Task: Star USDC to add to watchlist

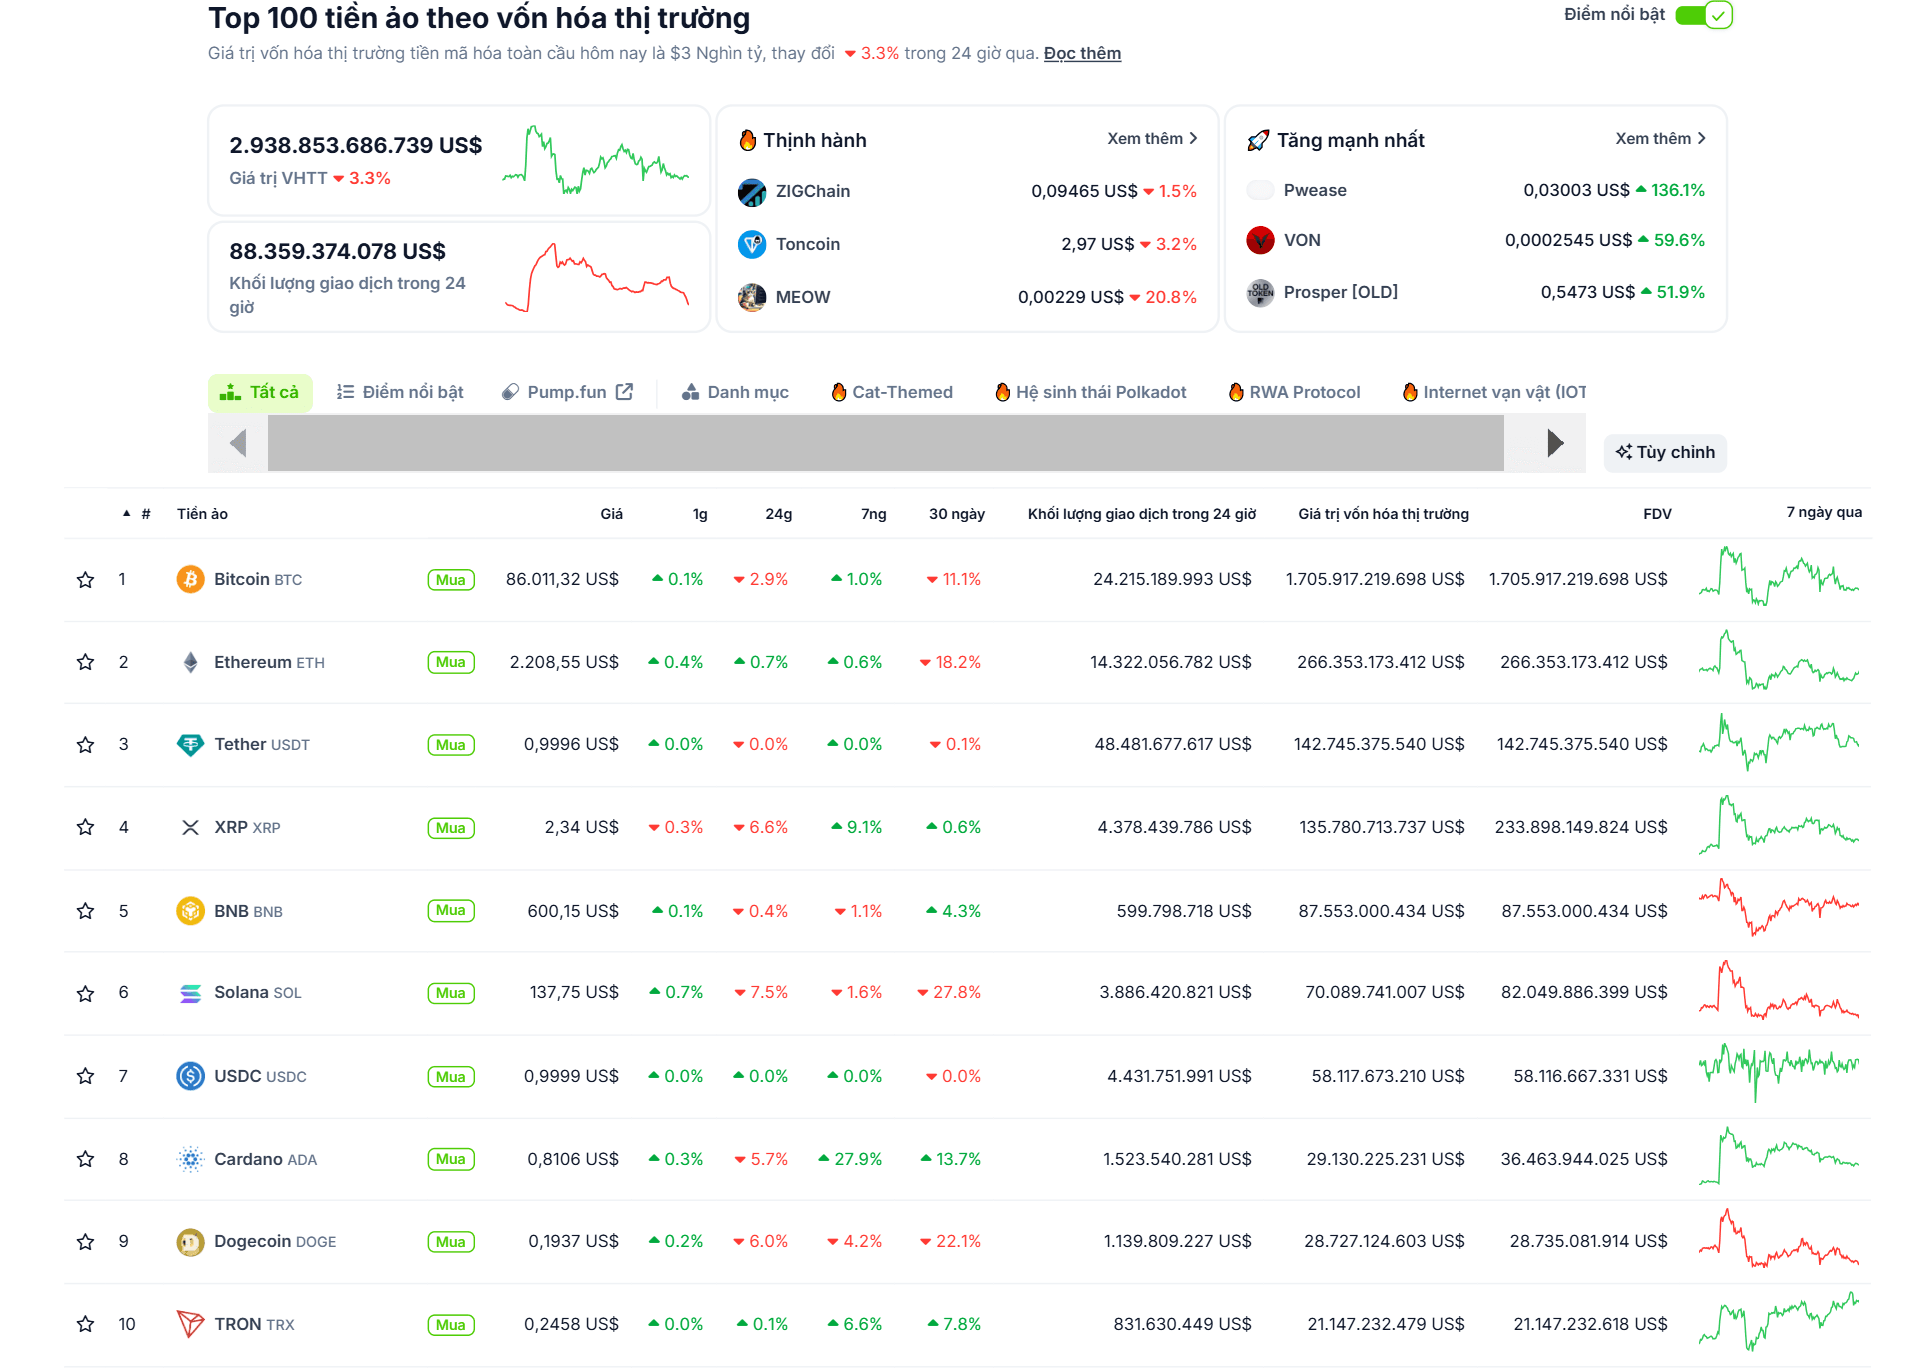Action: tap(86, 1076)
